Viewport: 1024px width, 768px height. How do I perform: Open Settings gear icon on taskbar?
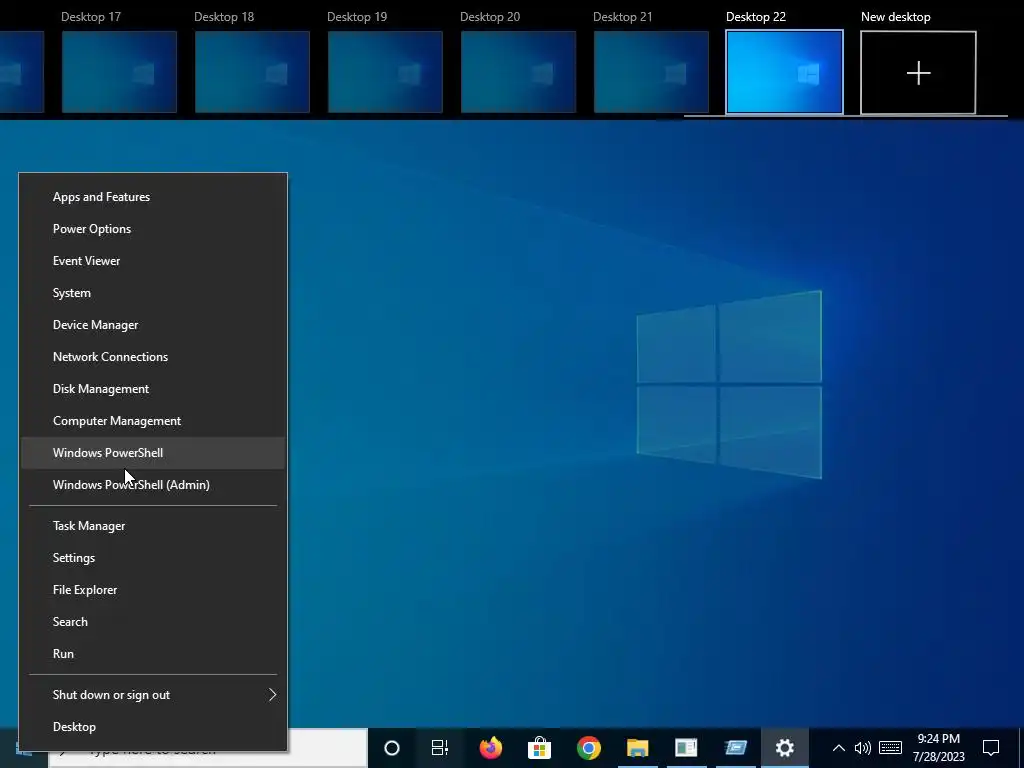[784, 748]
